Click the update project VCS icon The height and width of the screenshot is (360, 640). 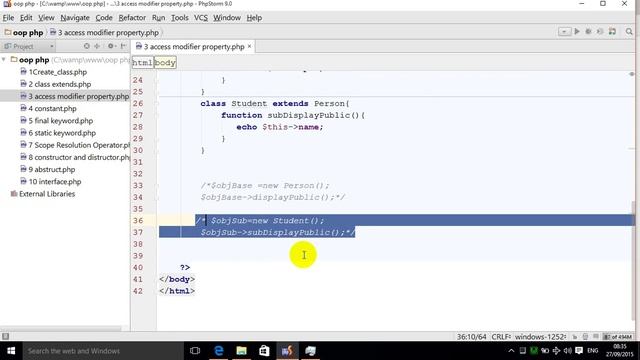tap(612, 31)
